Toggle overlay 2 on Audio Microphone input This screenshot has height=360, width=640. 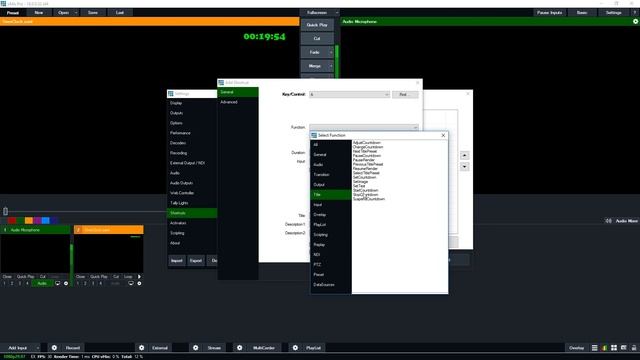[12, 283]
